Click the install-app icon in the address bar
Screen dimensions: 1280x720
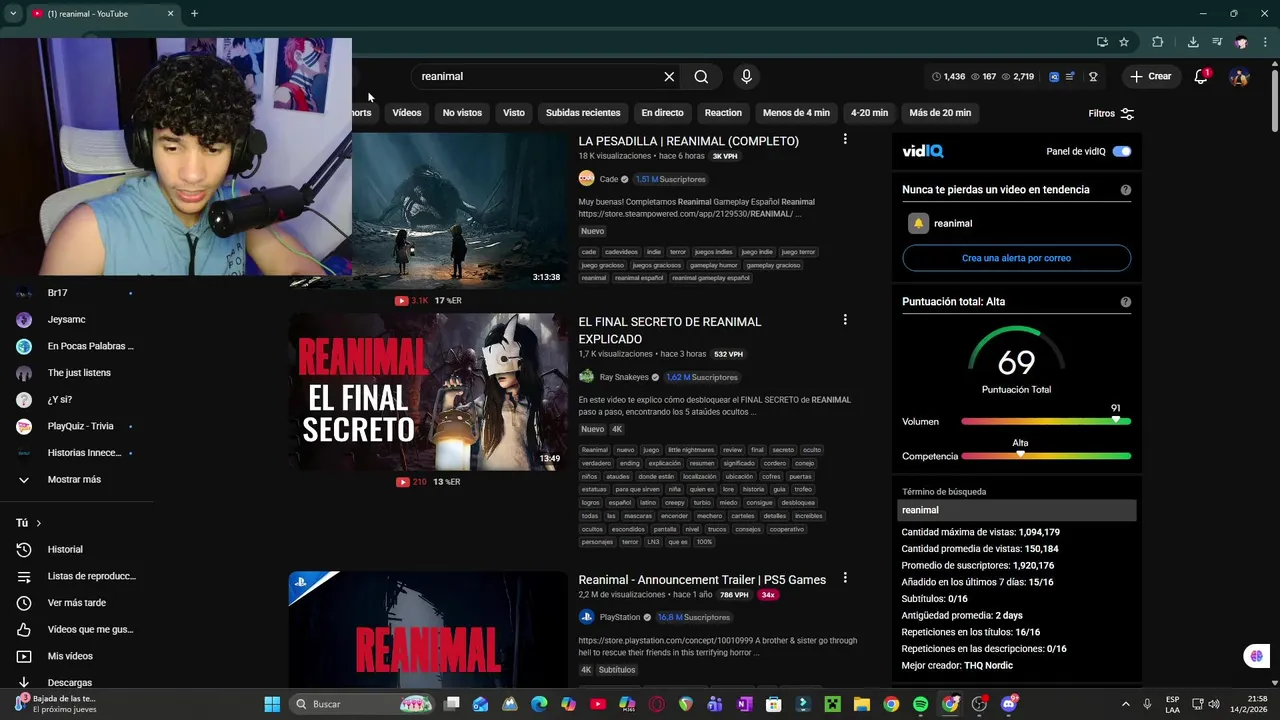pos(1102,42)
